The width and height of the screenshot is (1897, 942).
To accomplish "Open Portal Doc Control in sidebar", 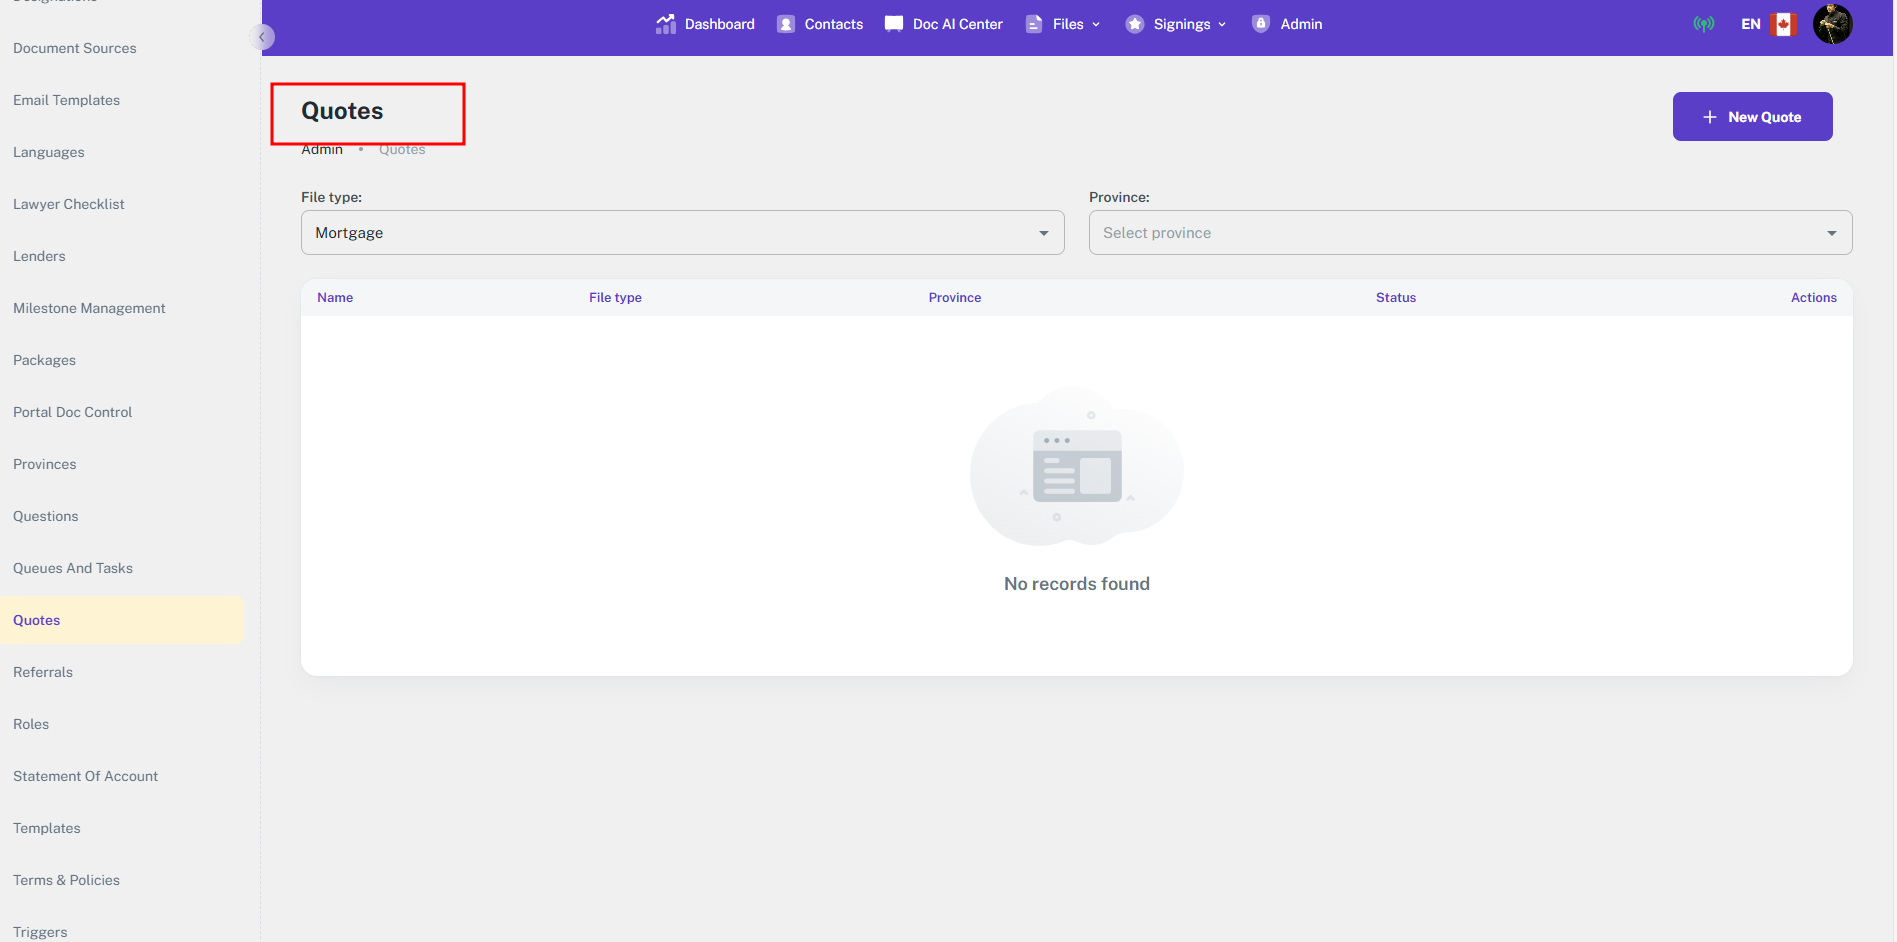I will (73, 412).
